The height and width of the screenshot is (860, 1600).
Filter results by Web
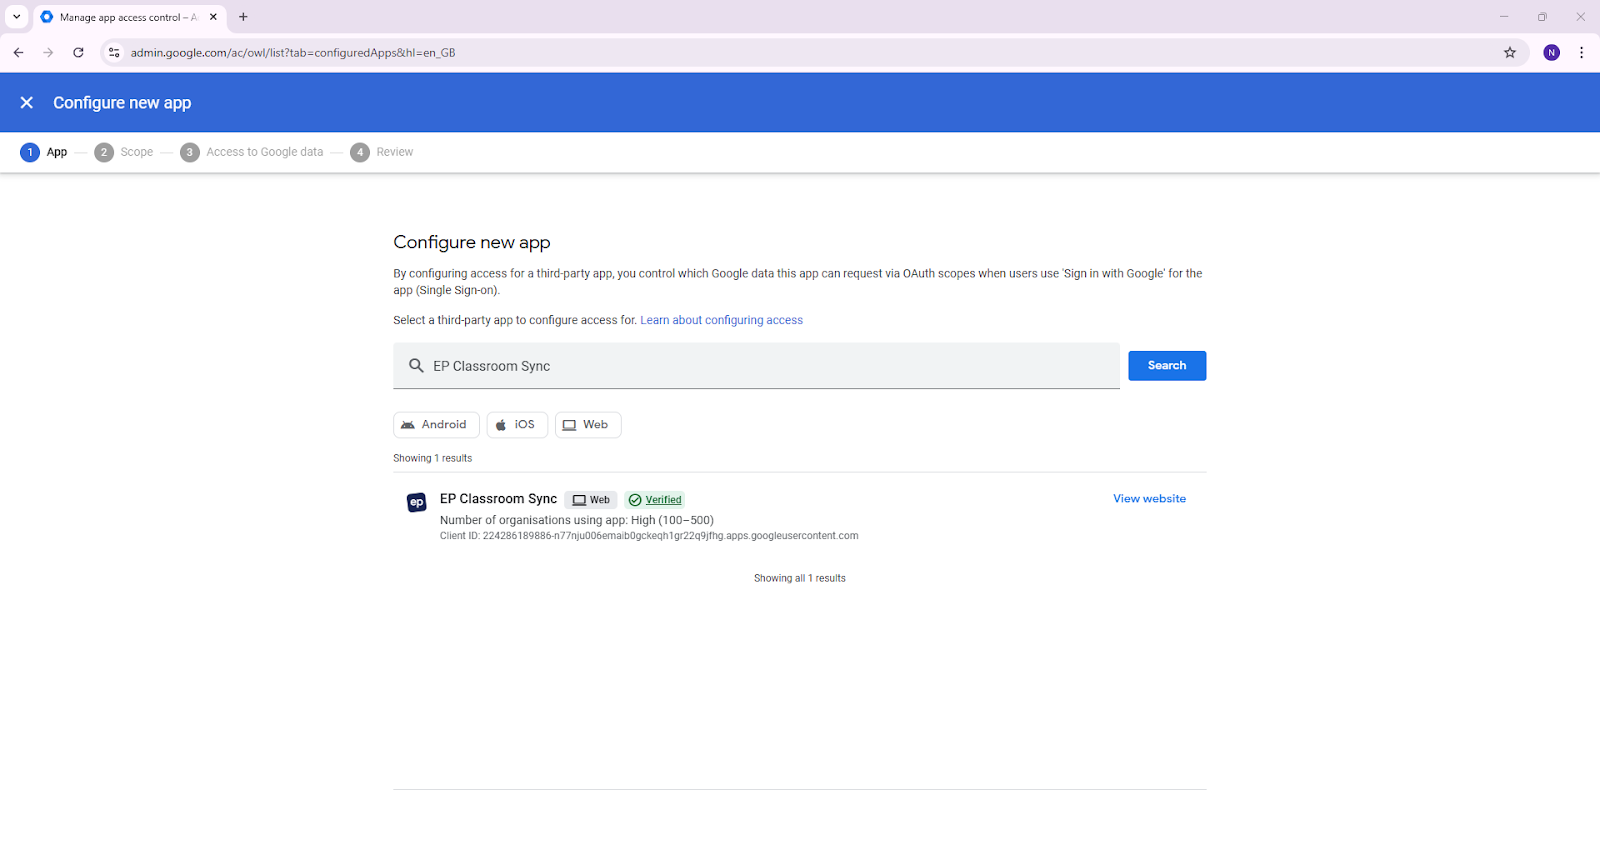(x=588, y=425)
